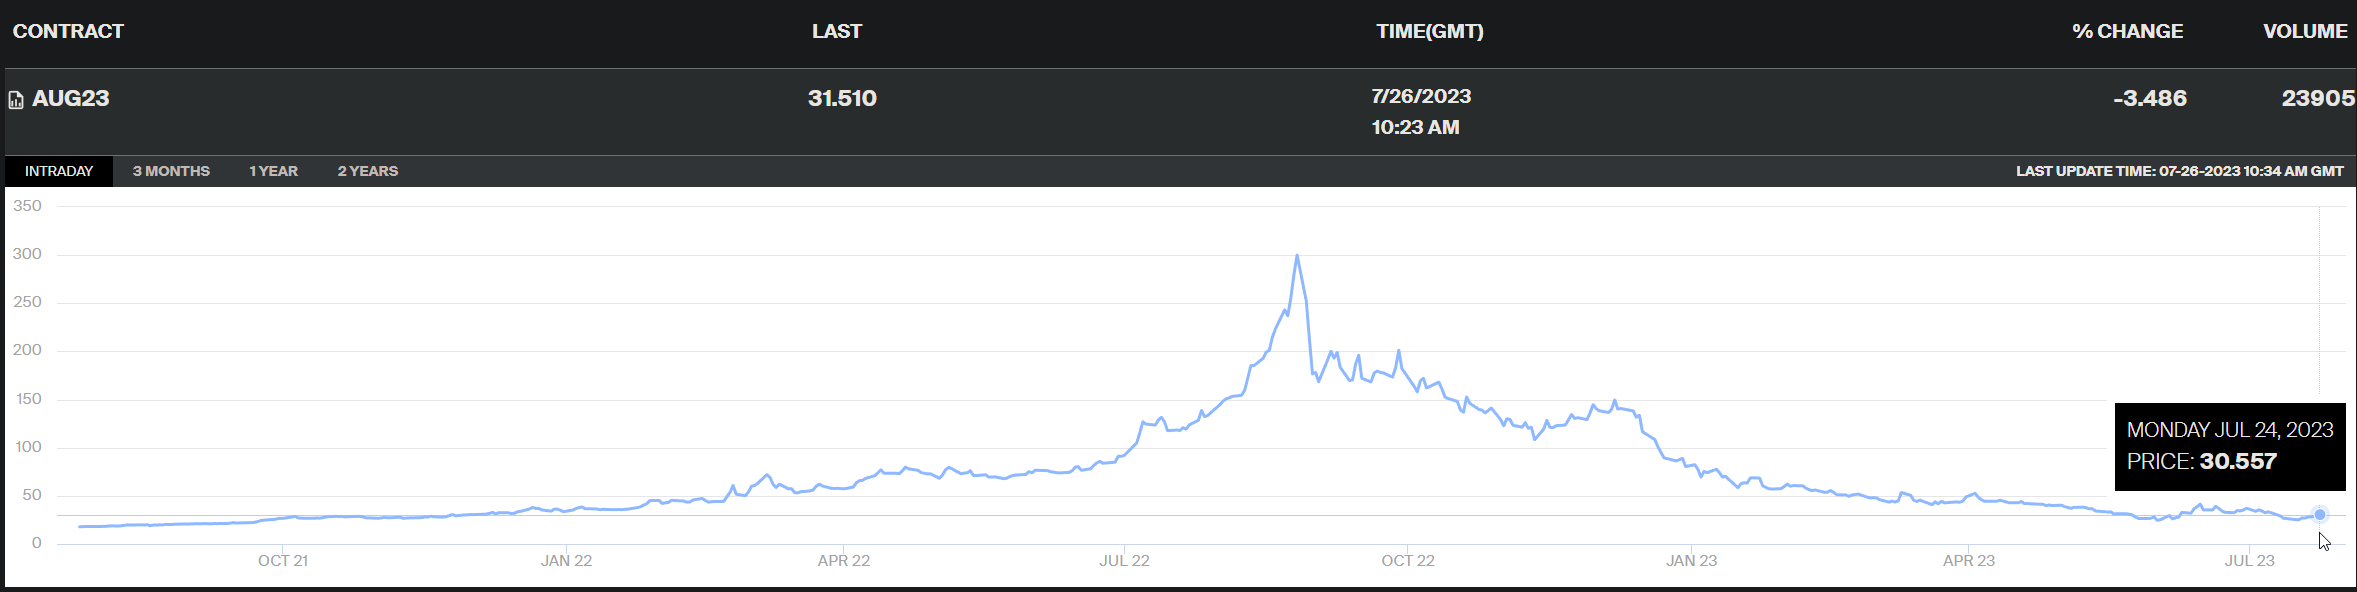Select the TIME(GMT) column header
2357x592 pixels.
click(x=1429, y=31)
